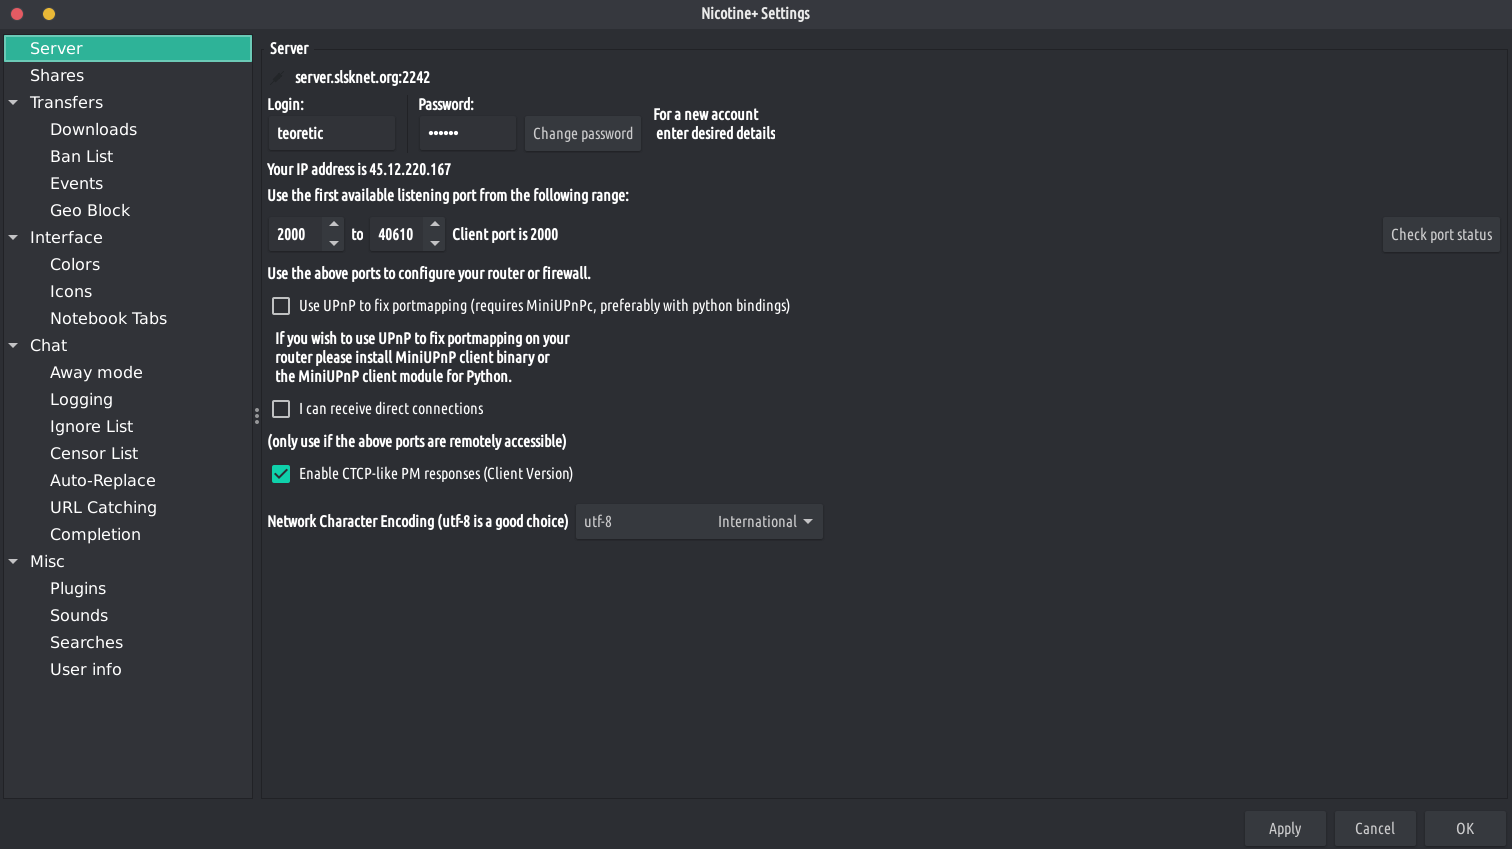Focus the Login username field
This screenshot has width=1512, height=849.
(x=331, y=134)
